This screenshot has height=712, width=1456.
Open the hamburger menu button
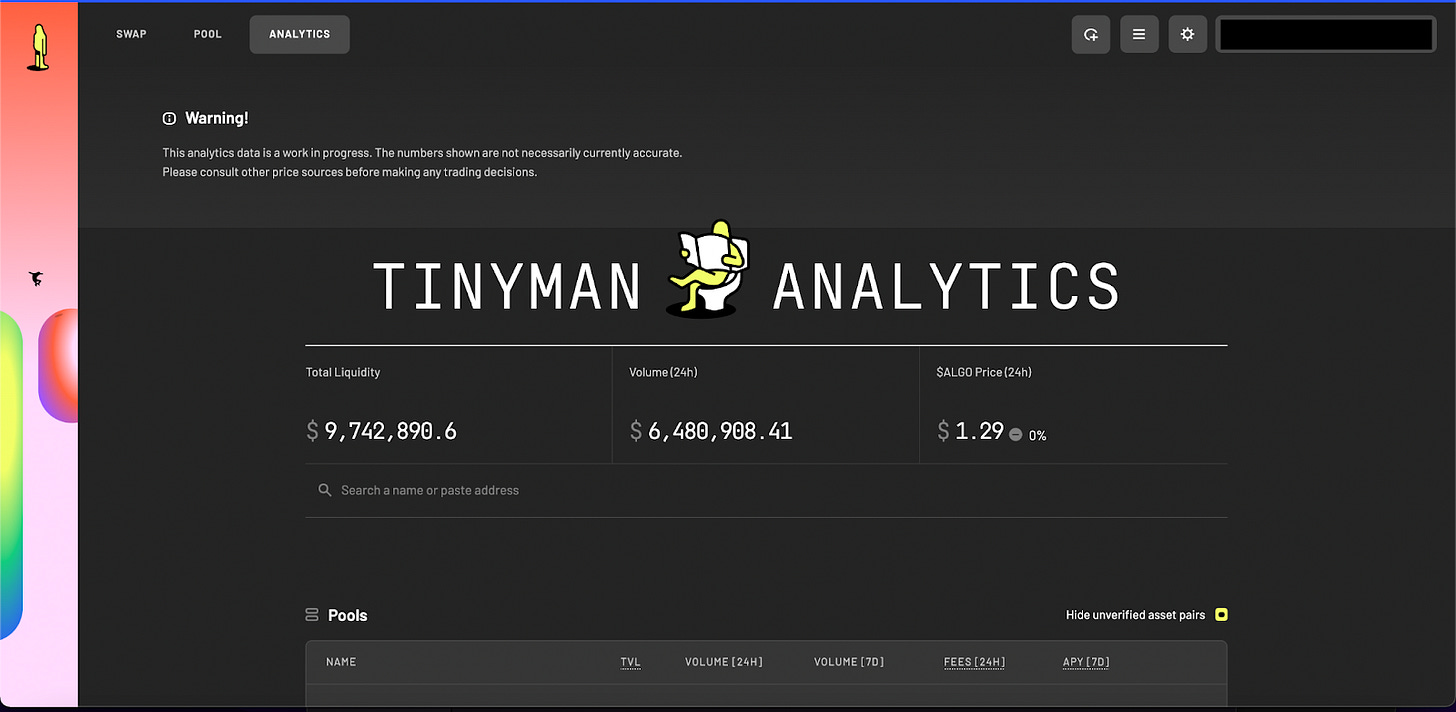(1139, 34)
